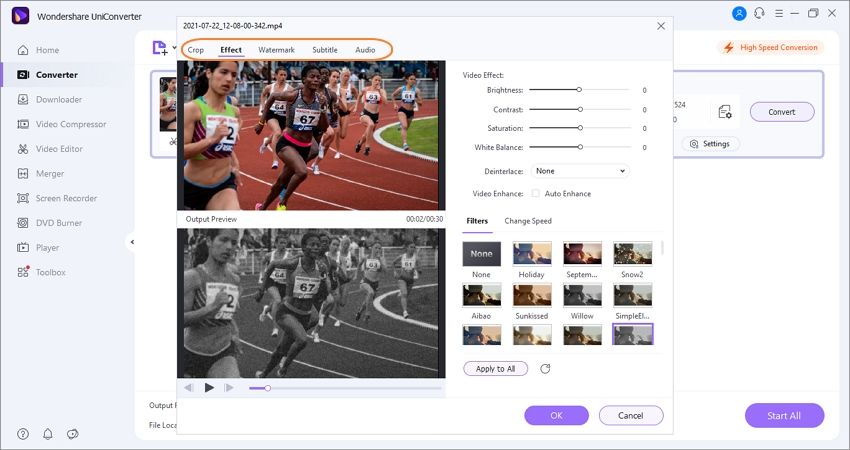Apply the Snow2 filter
Screen dimensions: 850x450
coord(633,254)
